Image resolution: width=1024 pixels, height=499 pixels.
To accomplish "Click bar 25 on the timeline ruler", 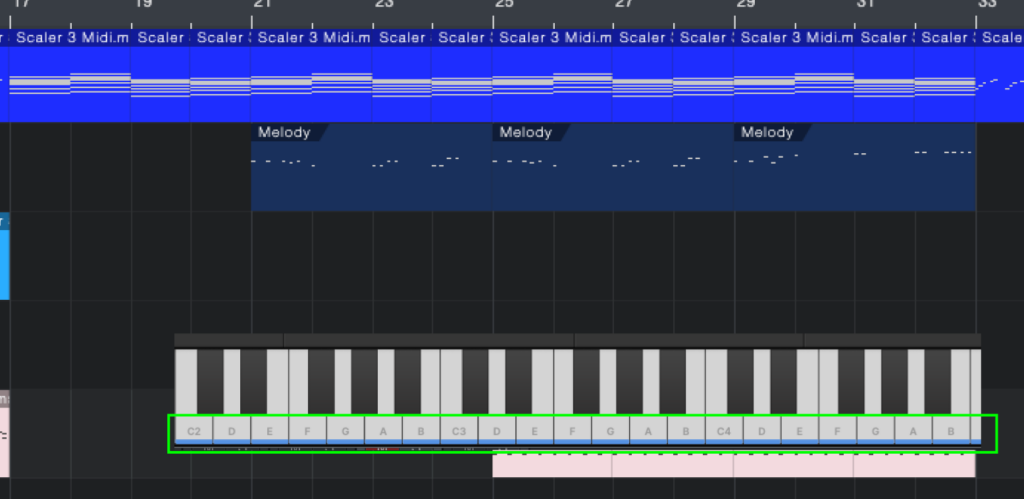I will point(503,5).
